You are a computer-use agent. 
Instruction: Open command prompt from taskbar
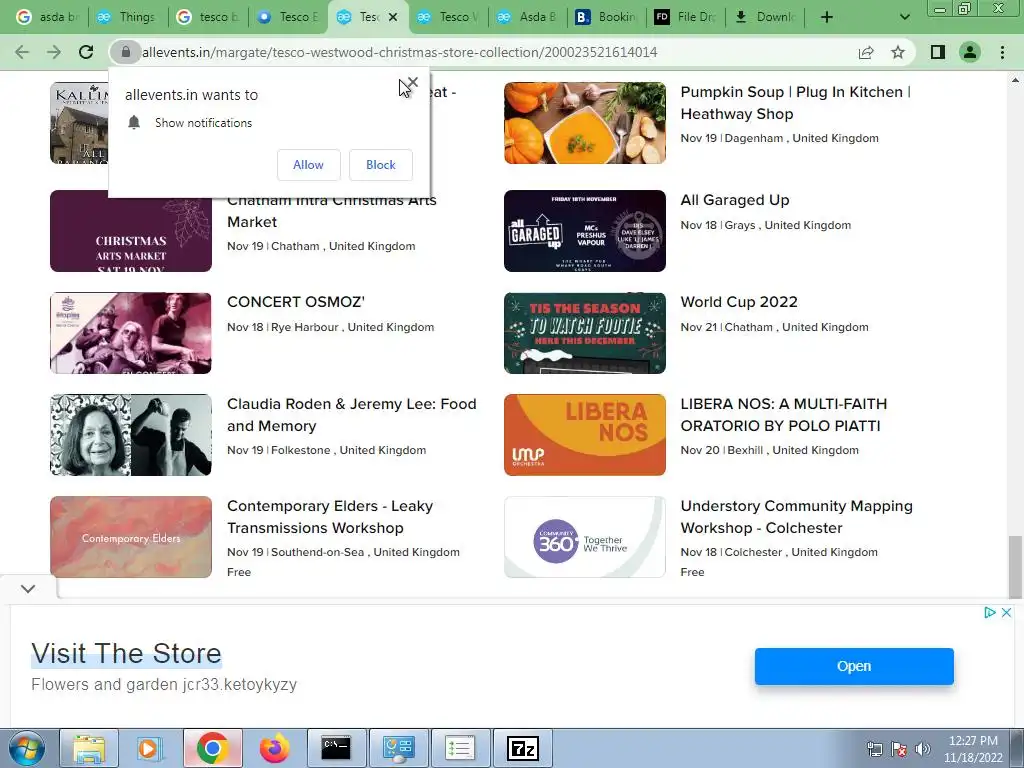[336, 748]
